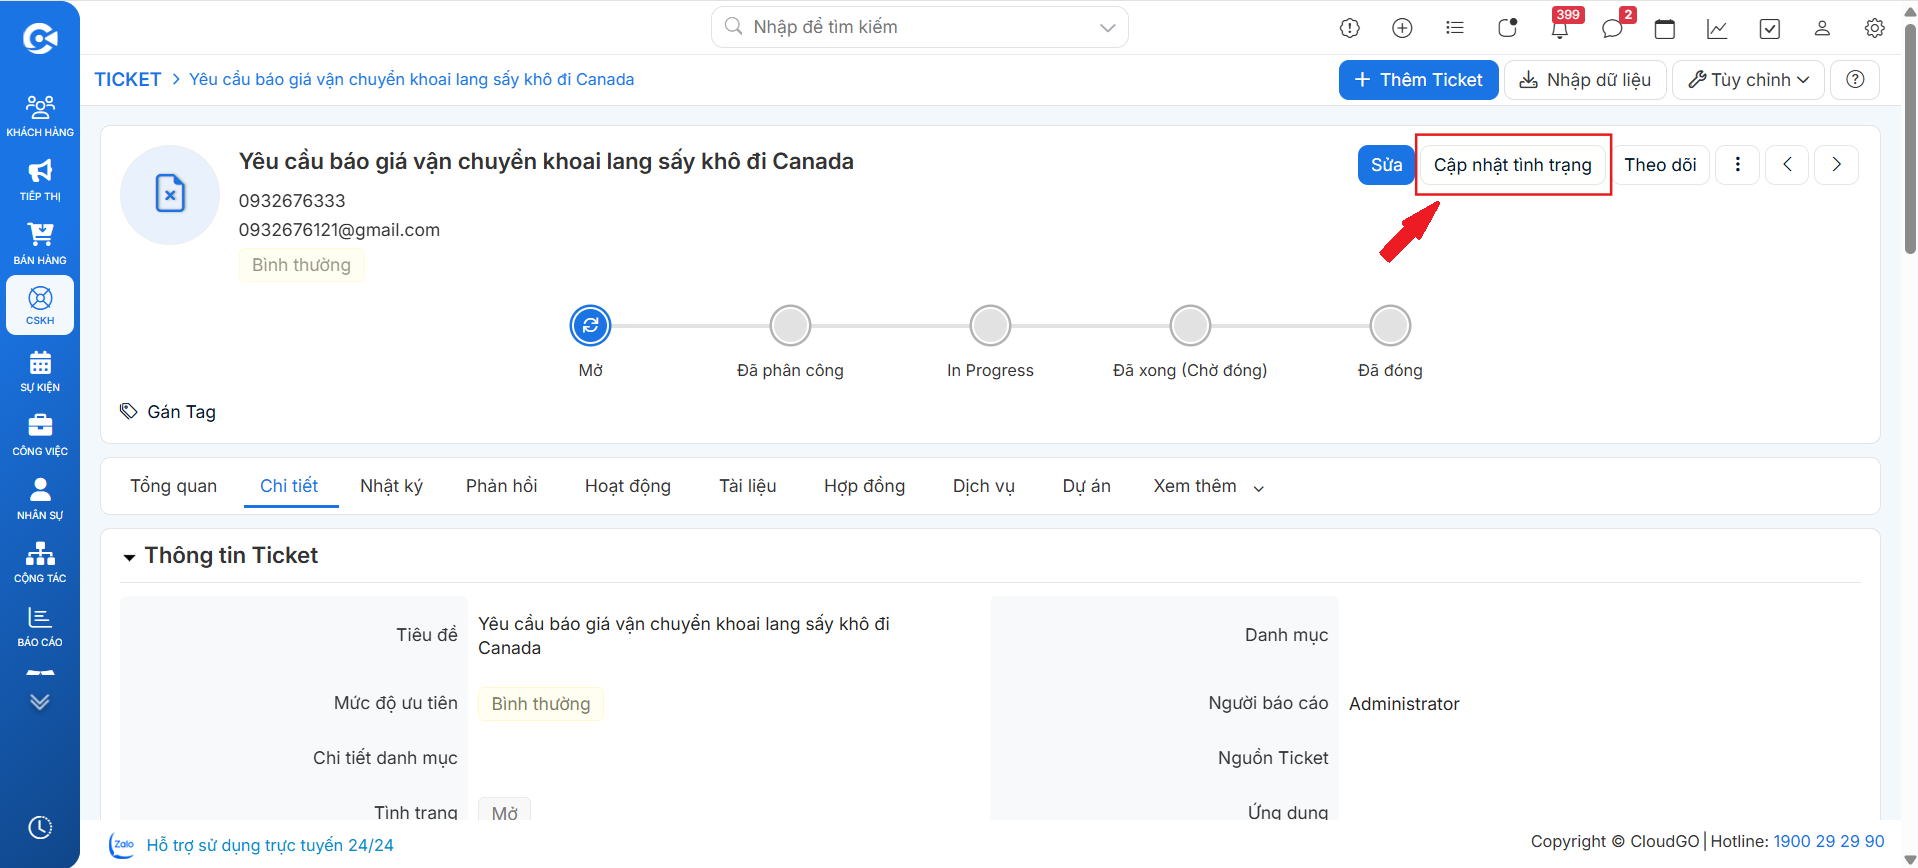Image resolution: width=1918 pixels, height=868 pixels.
Task: Open the user profile icon
Action: (x=1822, y=28)
